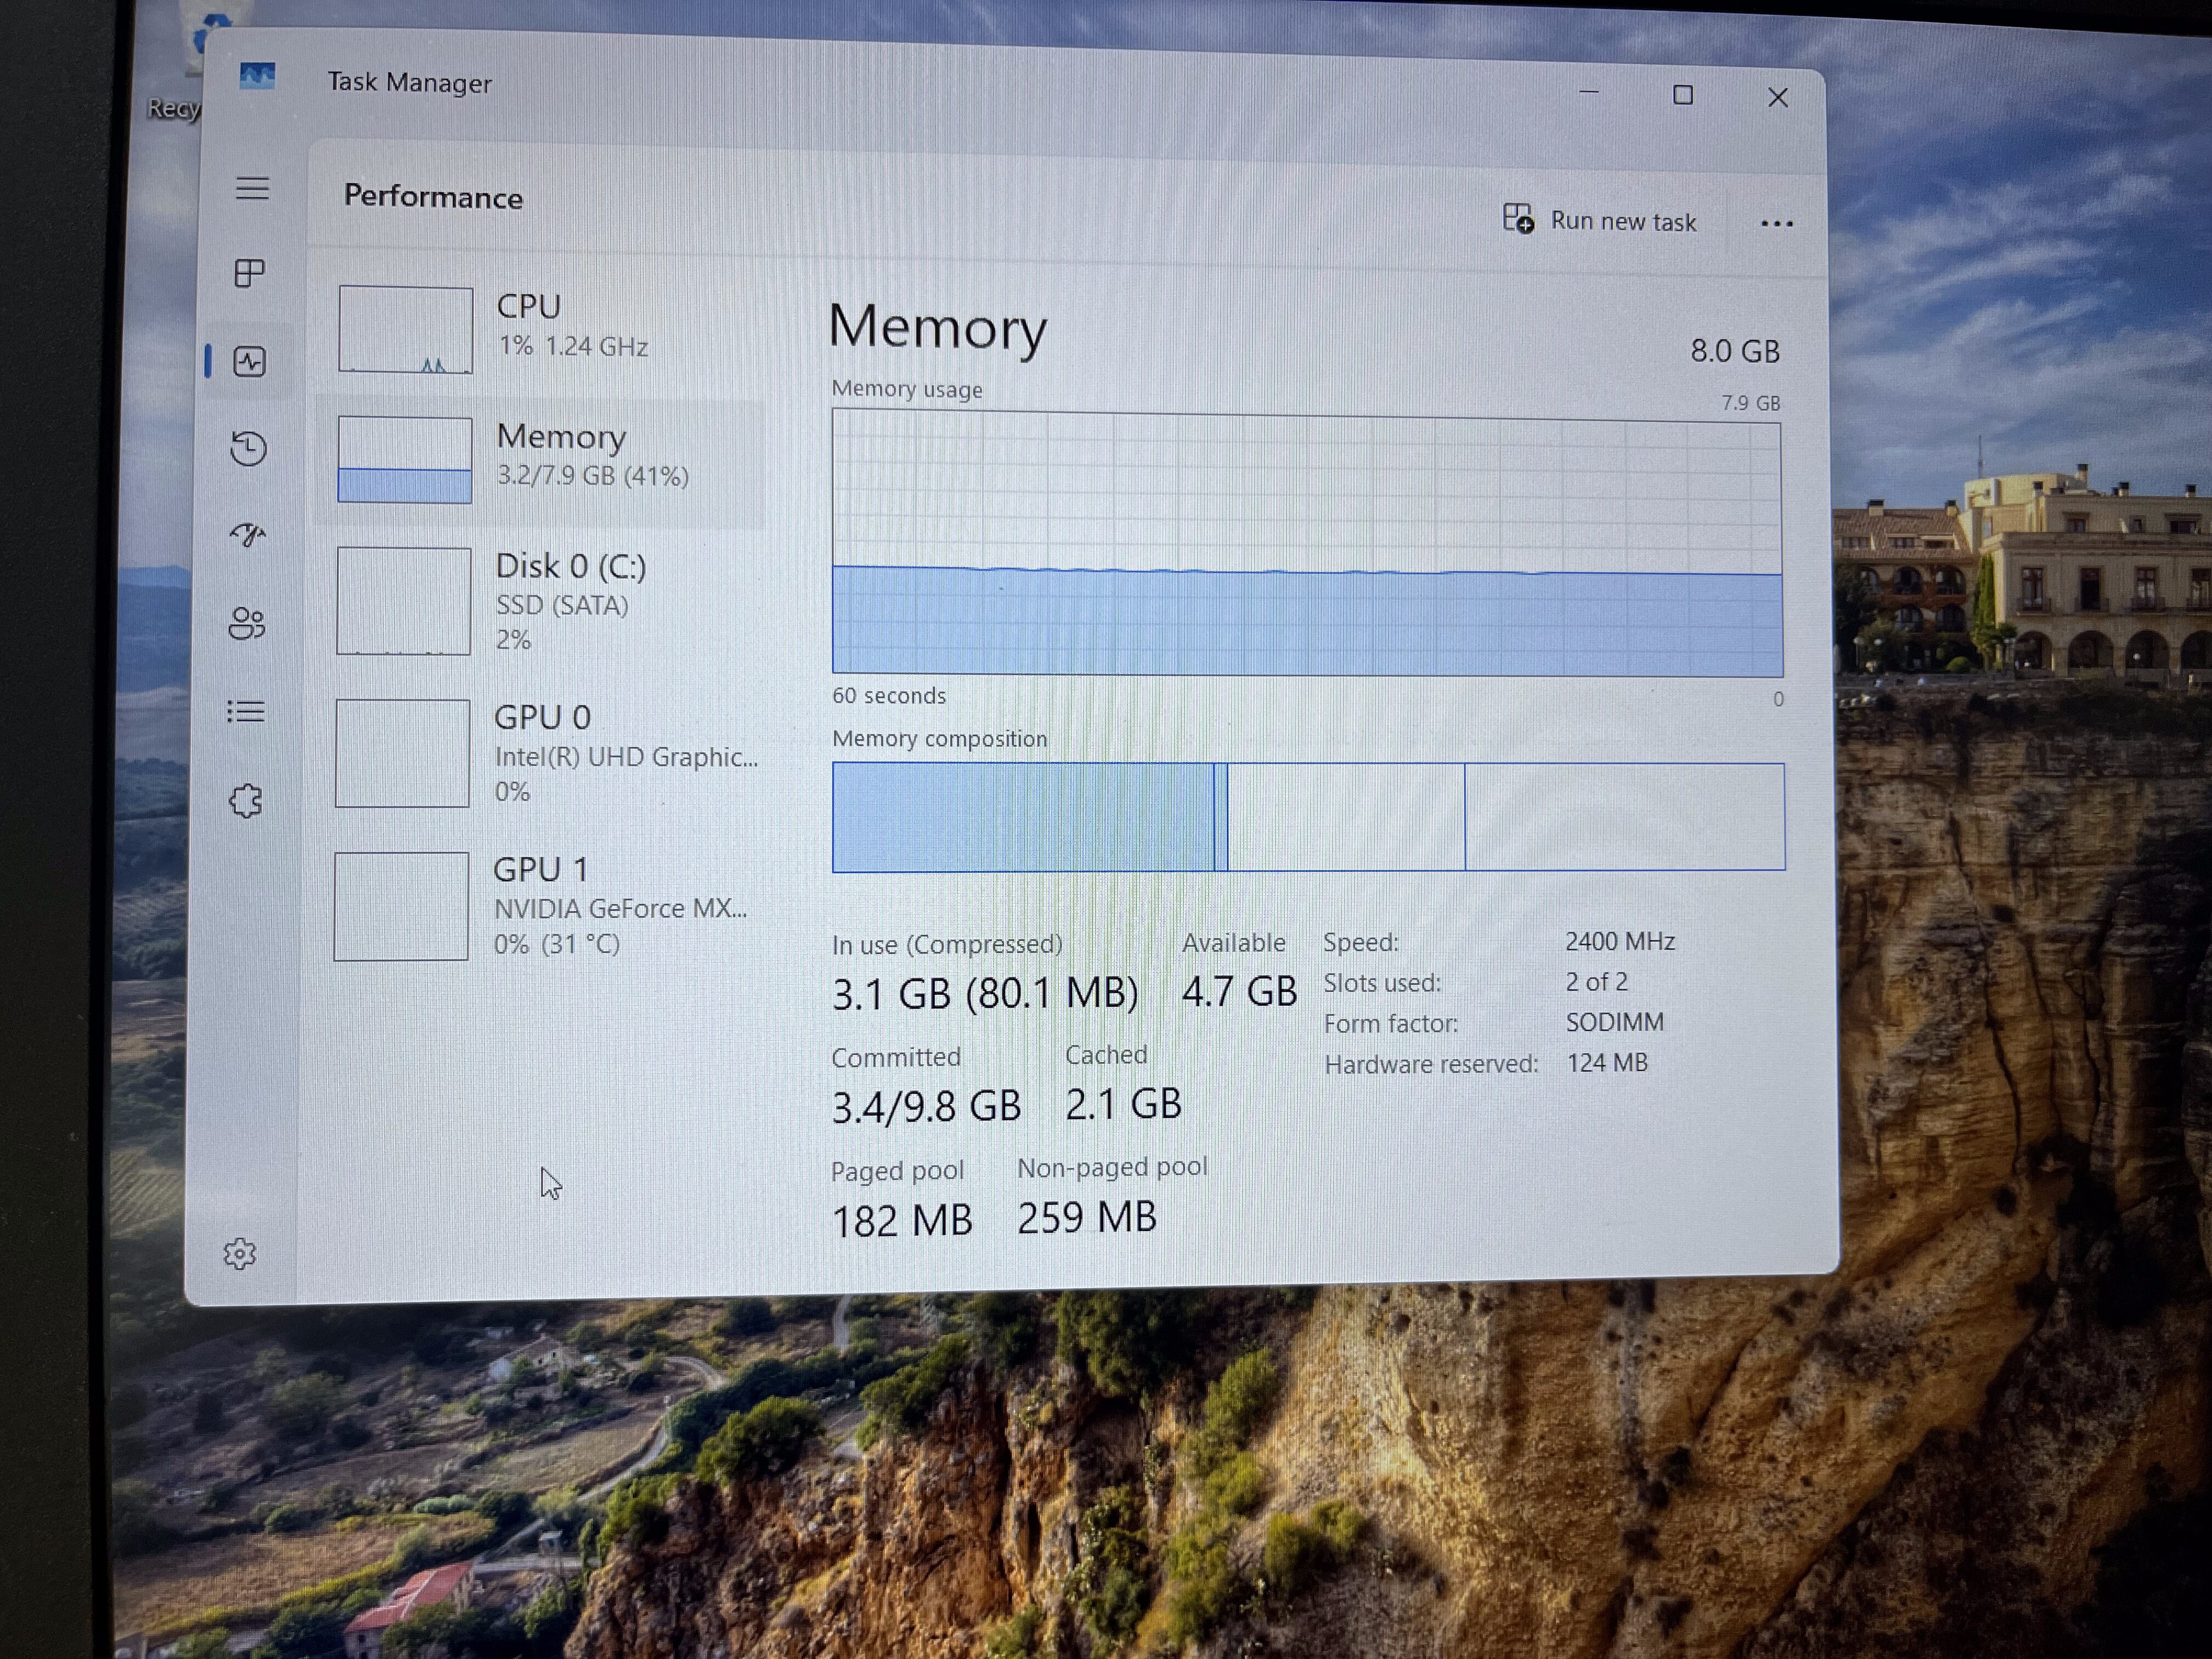Open the Startup apps page icon
The width and height of the screenshot is (2212, 1659).
pyautogui.click(x=248, y=535)
